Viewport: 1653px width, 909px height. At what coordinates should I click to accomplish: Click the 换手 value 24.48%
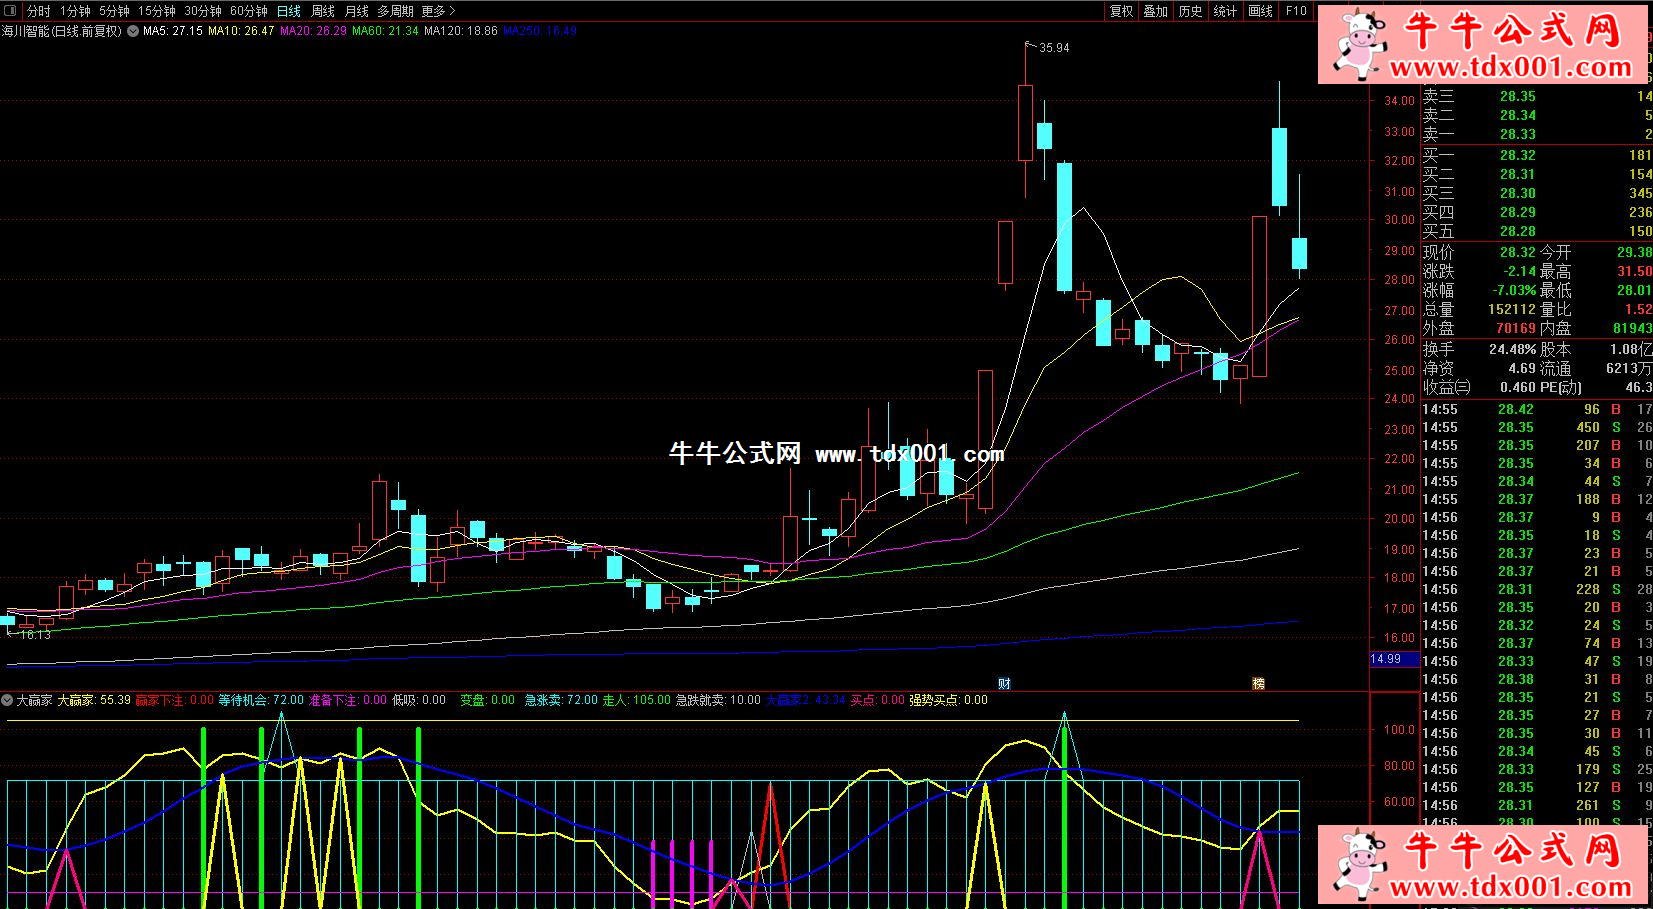pos(1512,350)
